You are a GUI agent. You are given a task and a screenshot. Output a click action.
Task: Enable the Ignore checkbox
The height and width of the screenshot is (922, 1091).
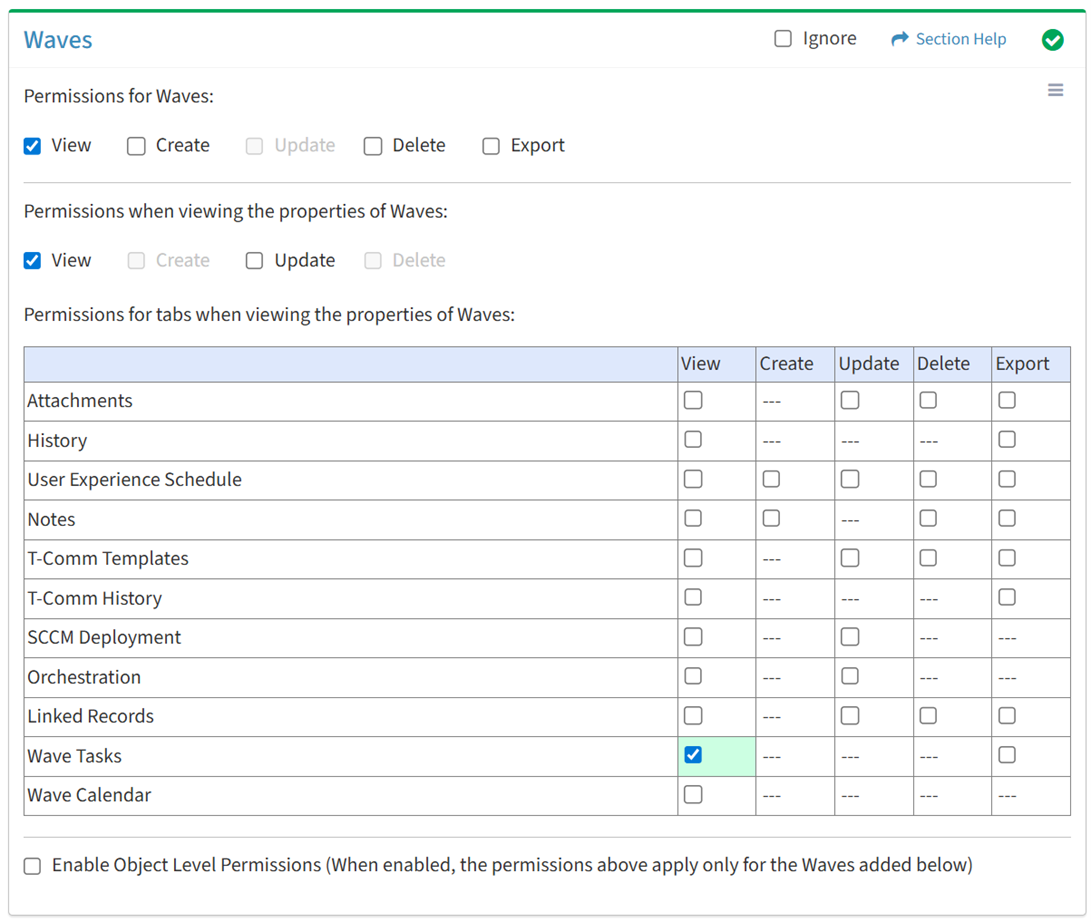point(783,39)
